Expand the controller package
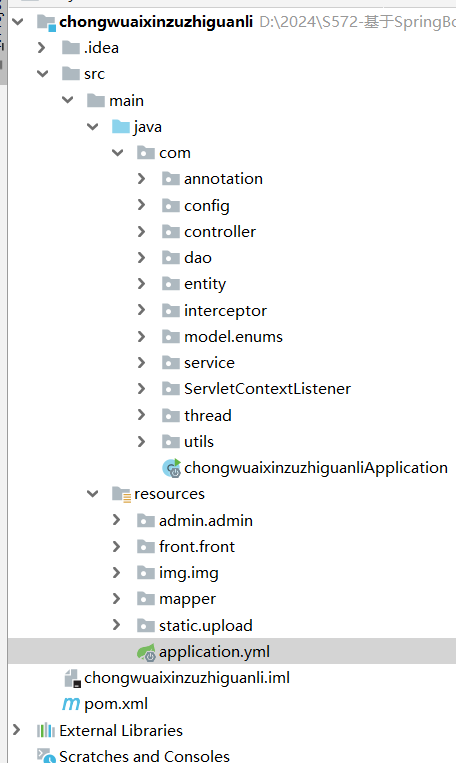Viewport: 456px width, 763px height. (x=141, y=232)
